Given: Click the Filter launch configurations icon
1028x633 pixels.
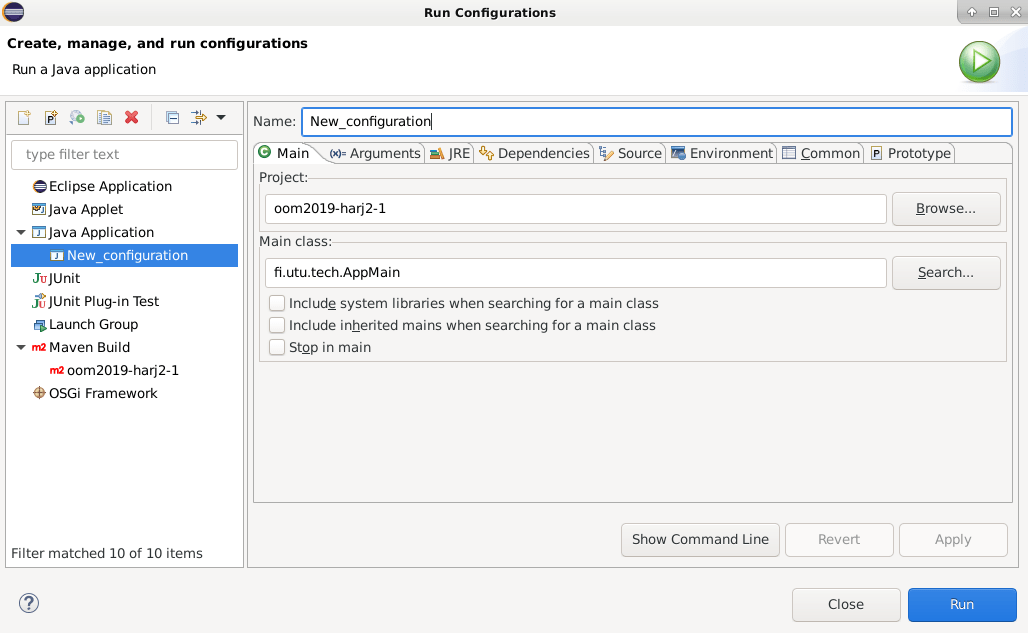Looking at the screenshot, I should click(x=199, y=118).
